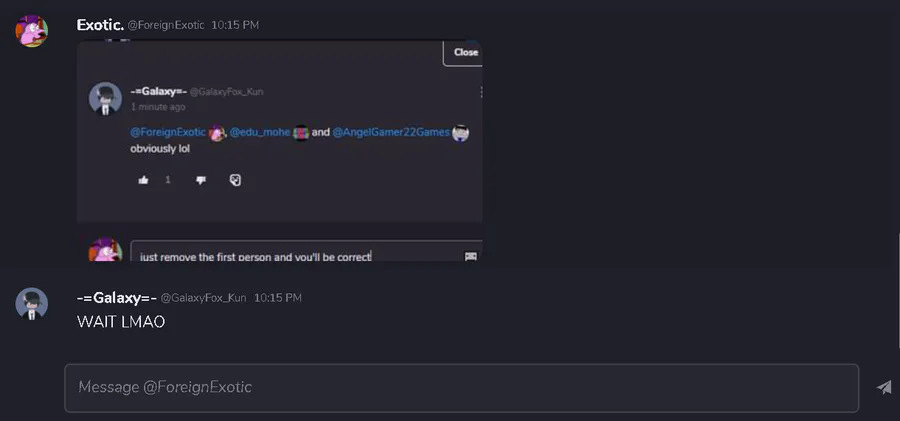
Task: Open -=Galaxy=- avatar beside WAIT LMAO
Action: click(x=32, y=304)
